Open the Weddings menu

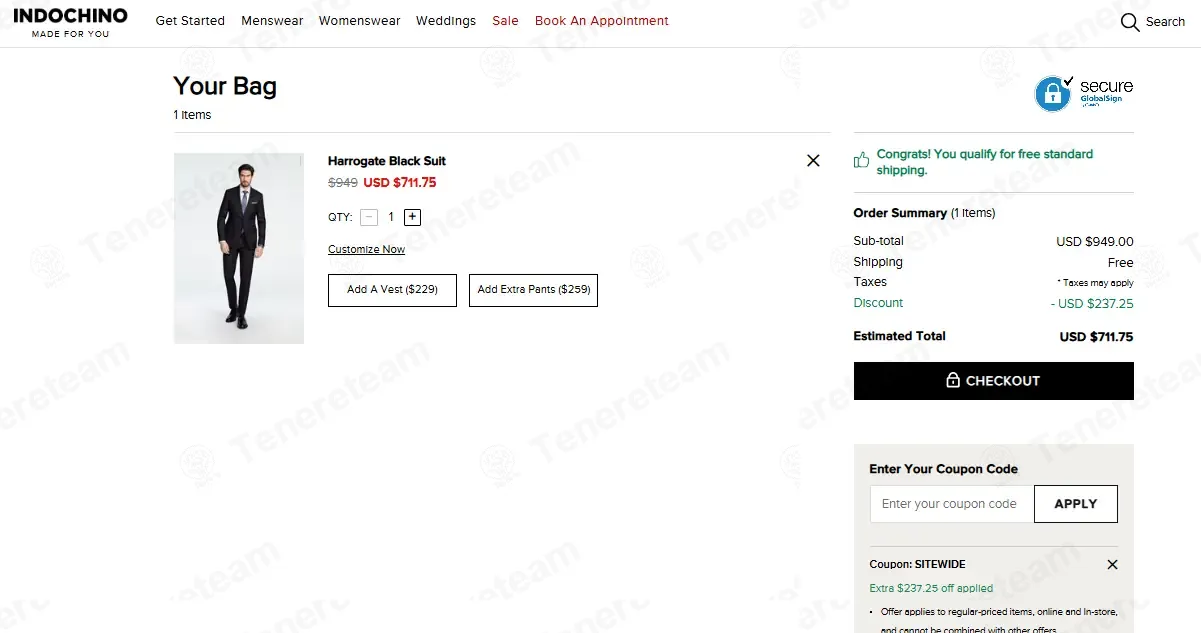click(x=446, y=21)
